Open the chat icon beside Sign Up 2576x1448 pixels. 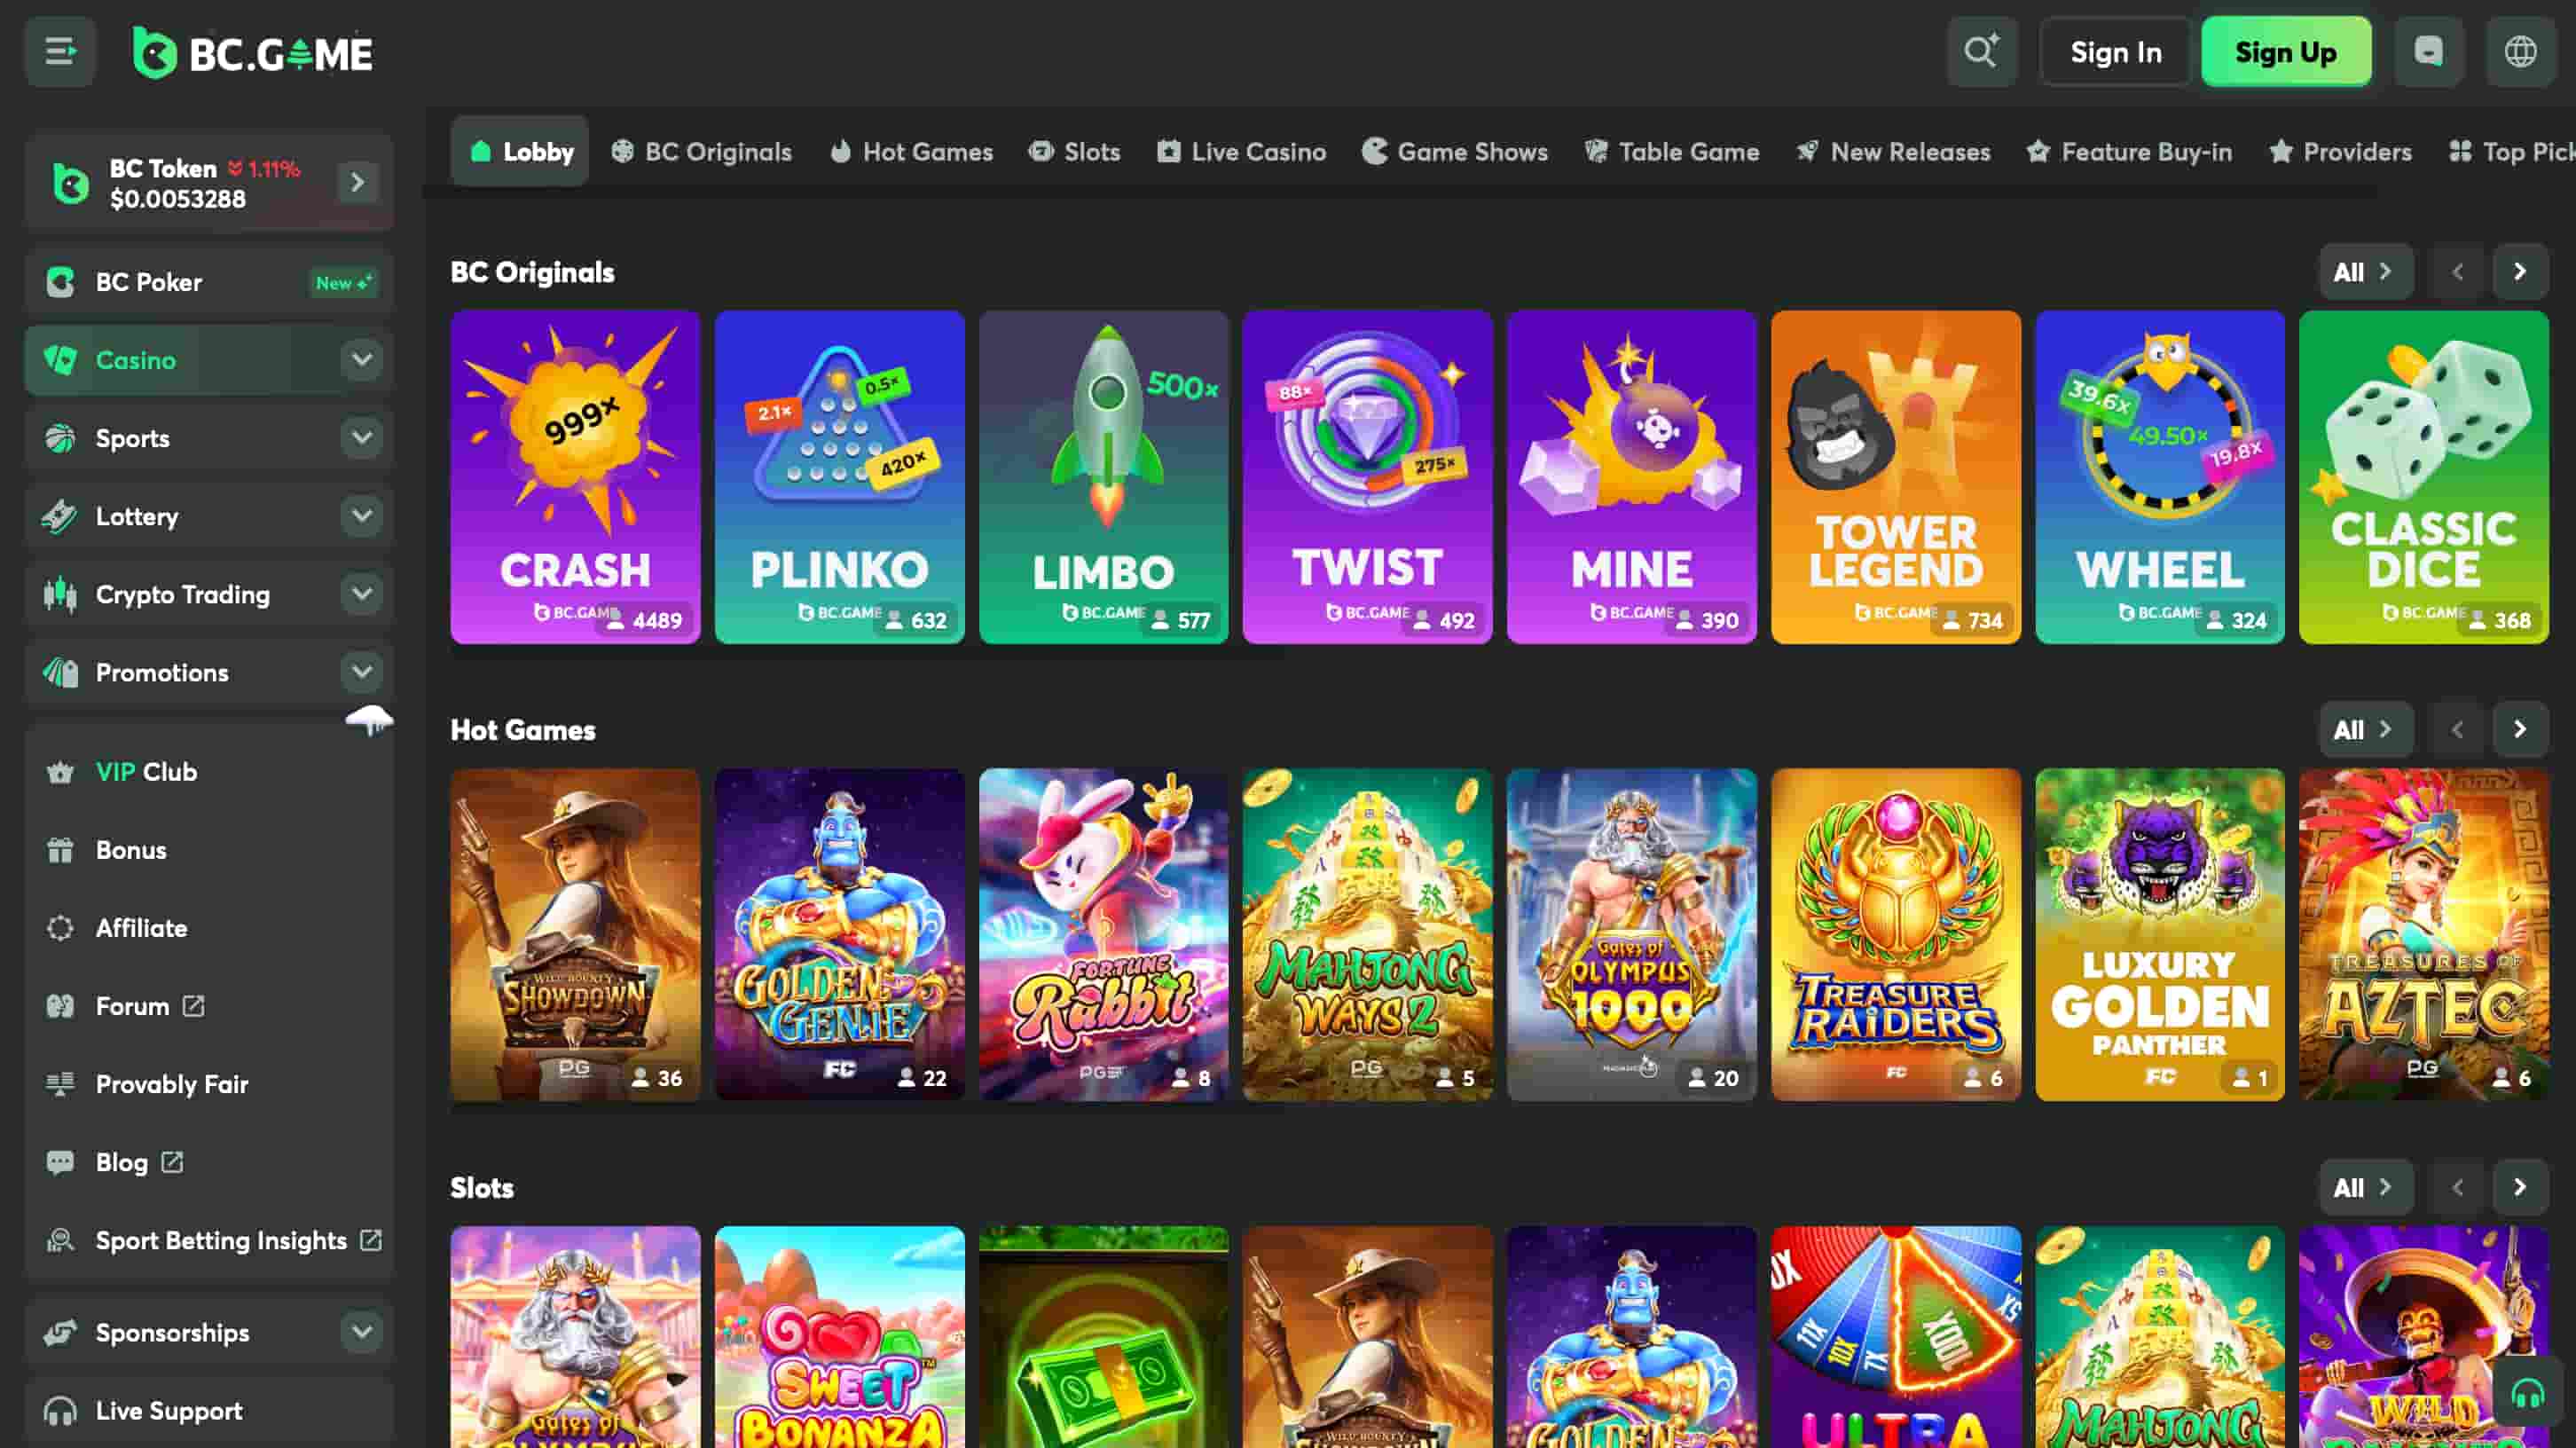2428,51
